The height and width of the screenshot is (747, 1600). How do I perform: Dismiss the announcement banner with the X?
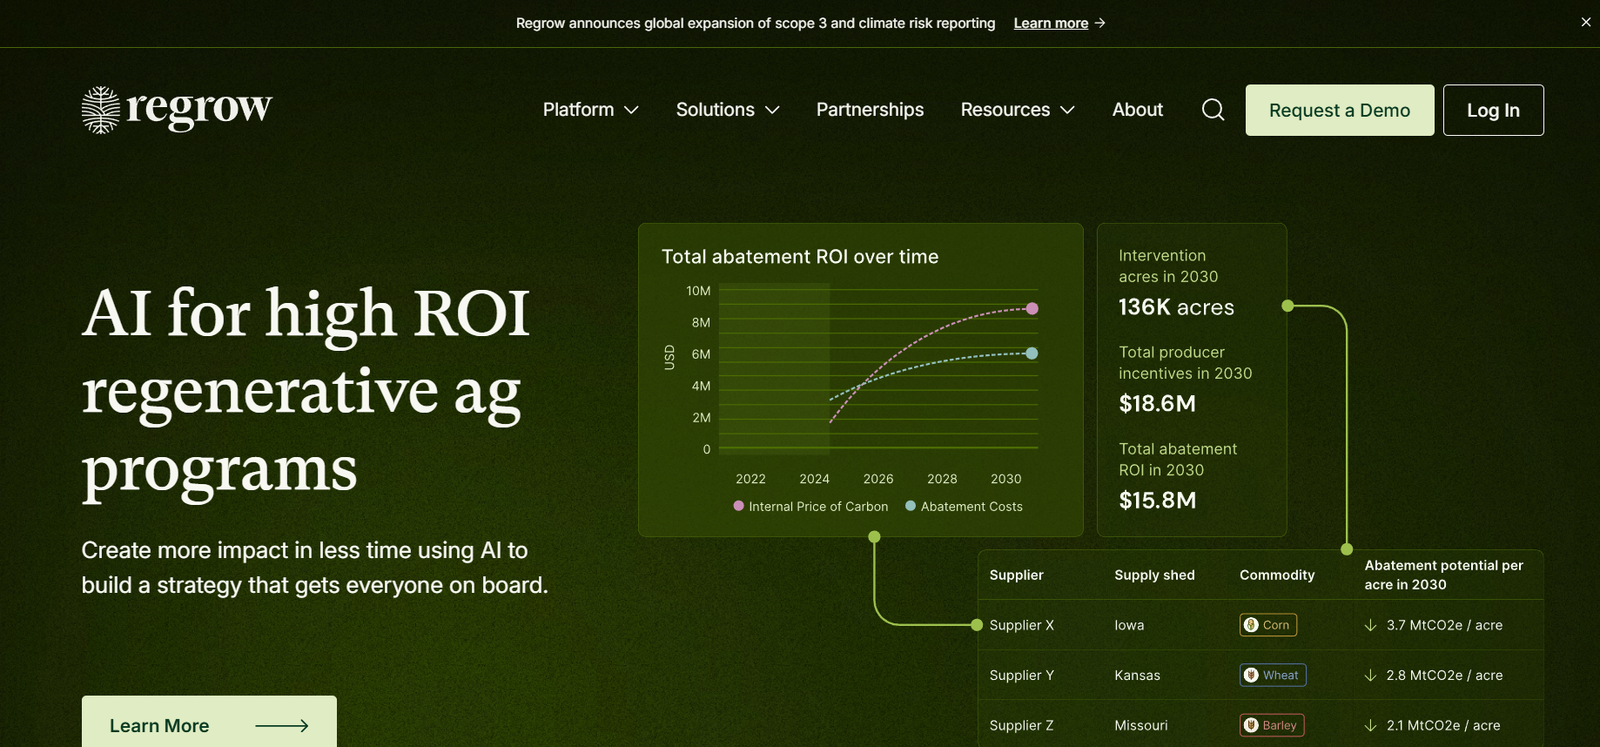pyautogui.click(x=1586, y=22)
